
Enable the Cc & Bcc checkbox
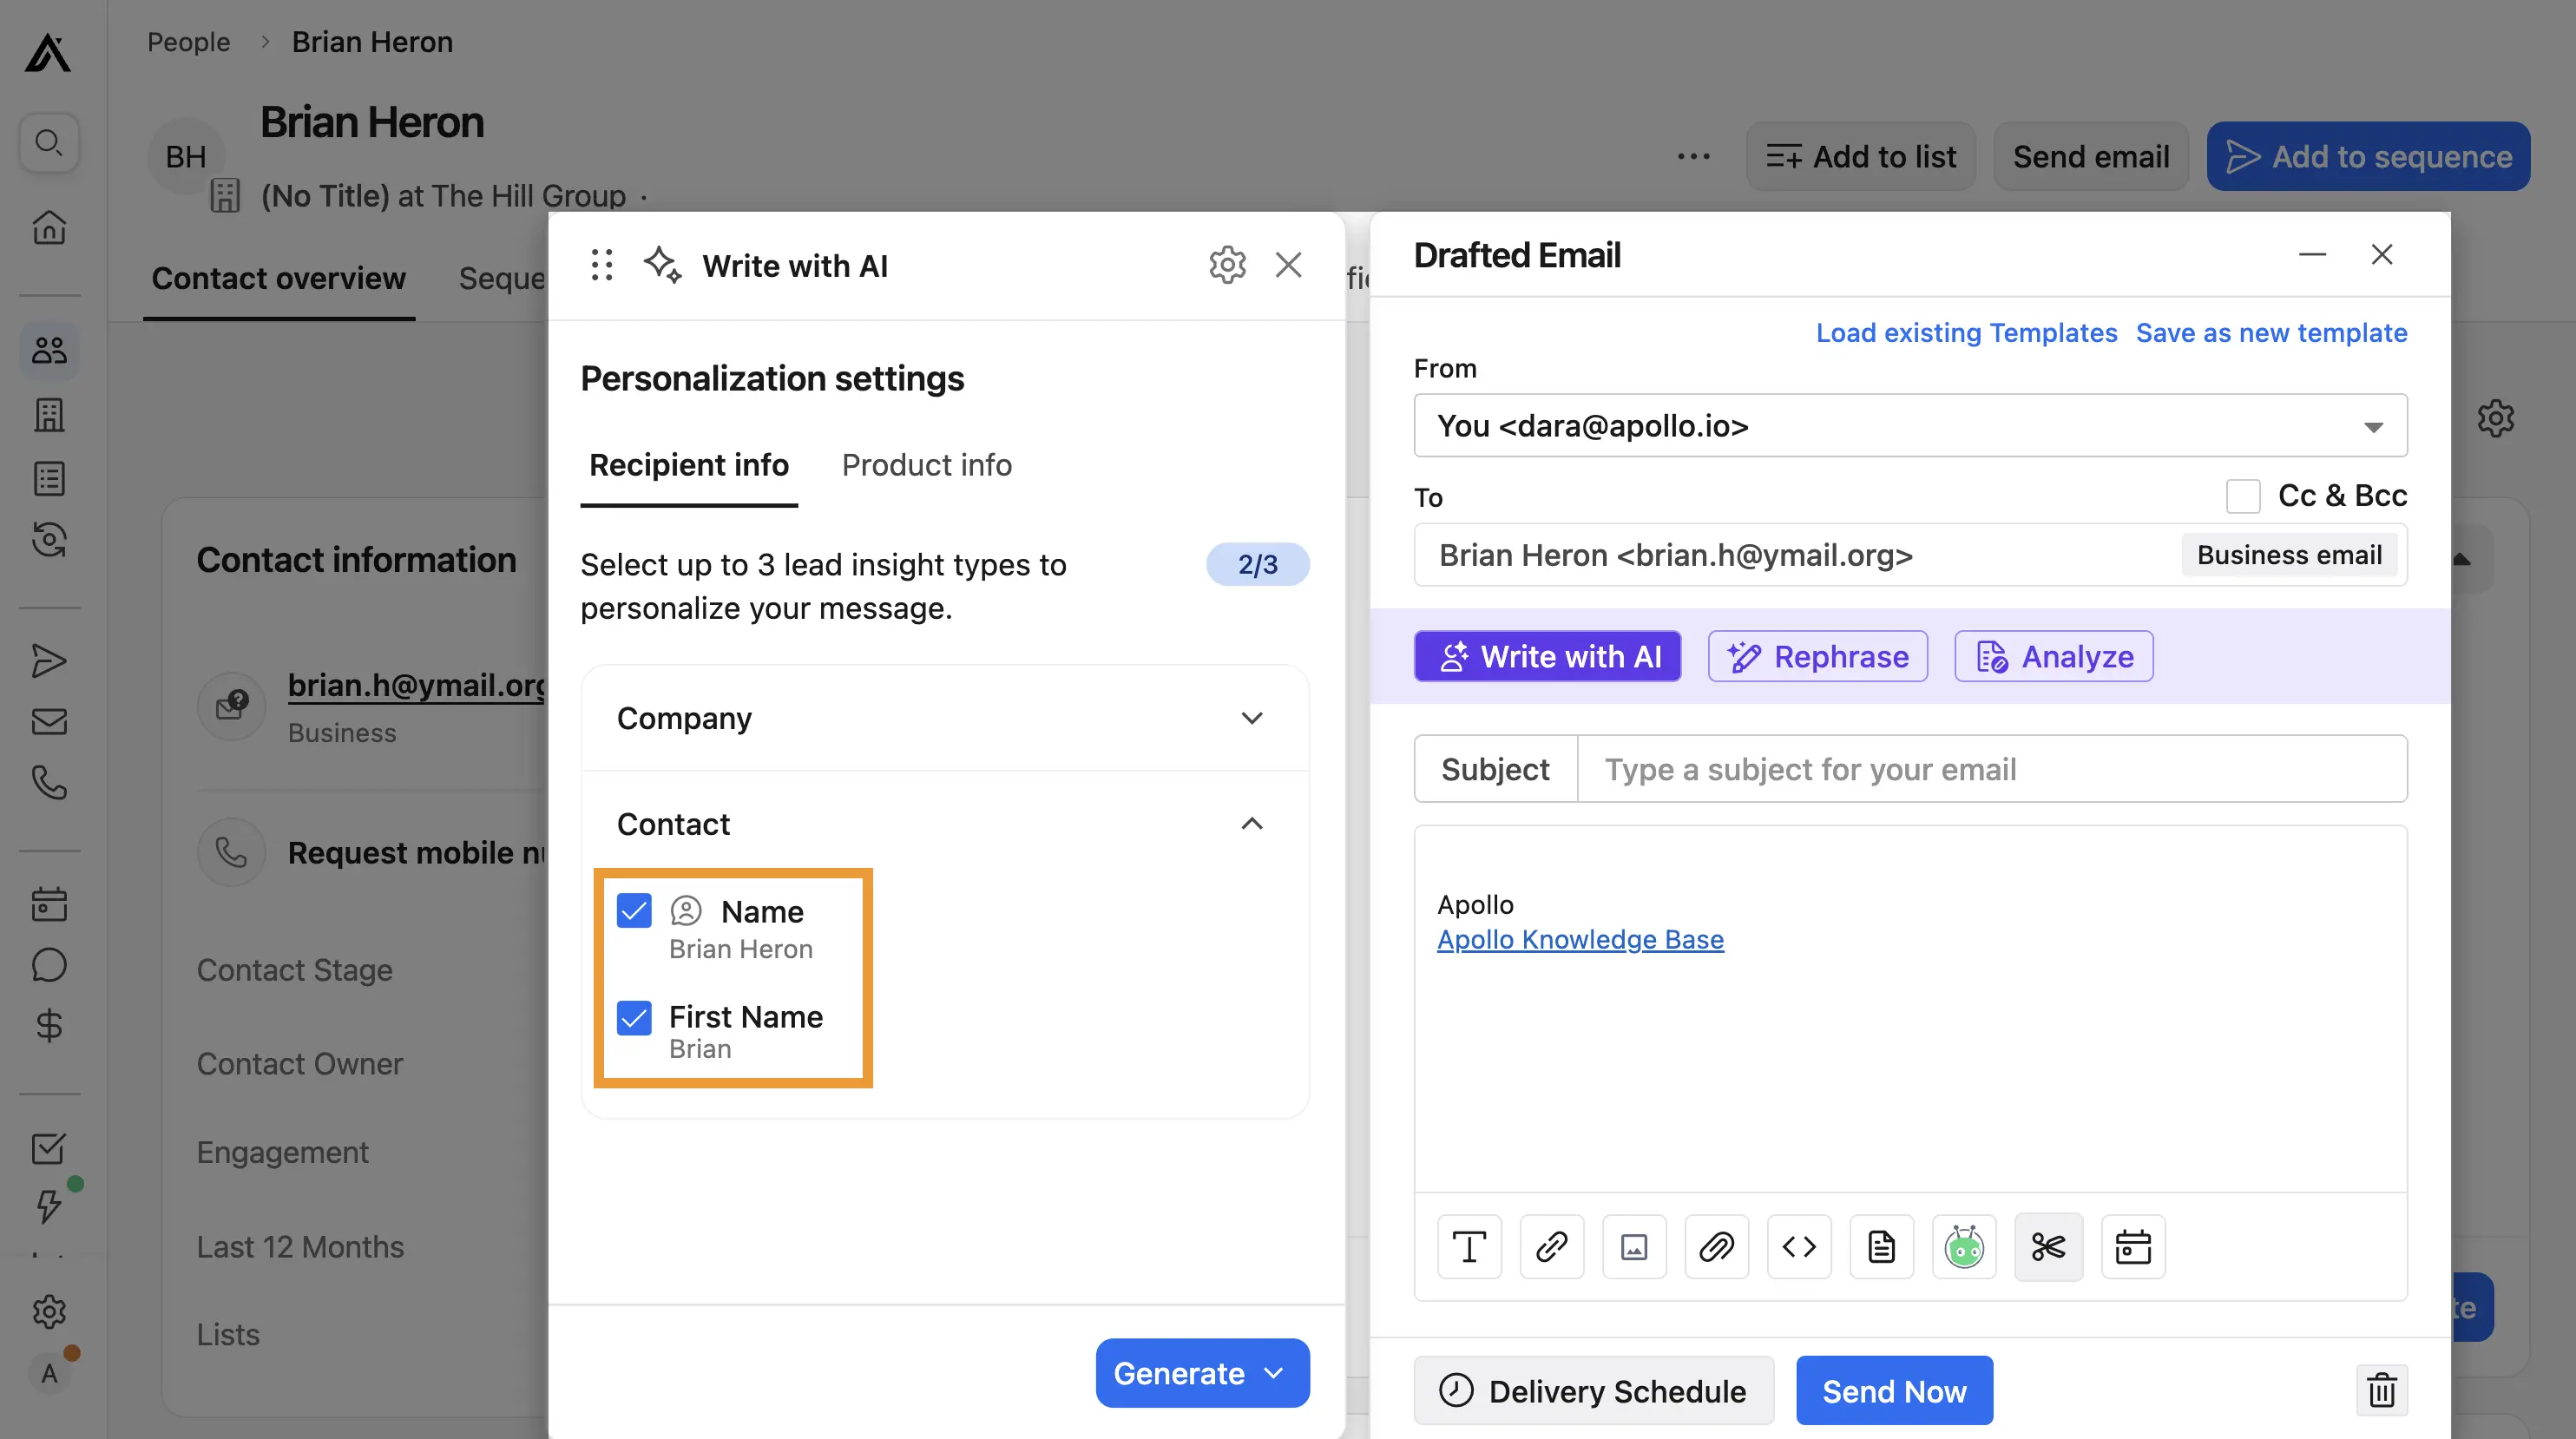coord(2243,496)
